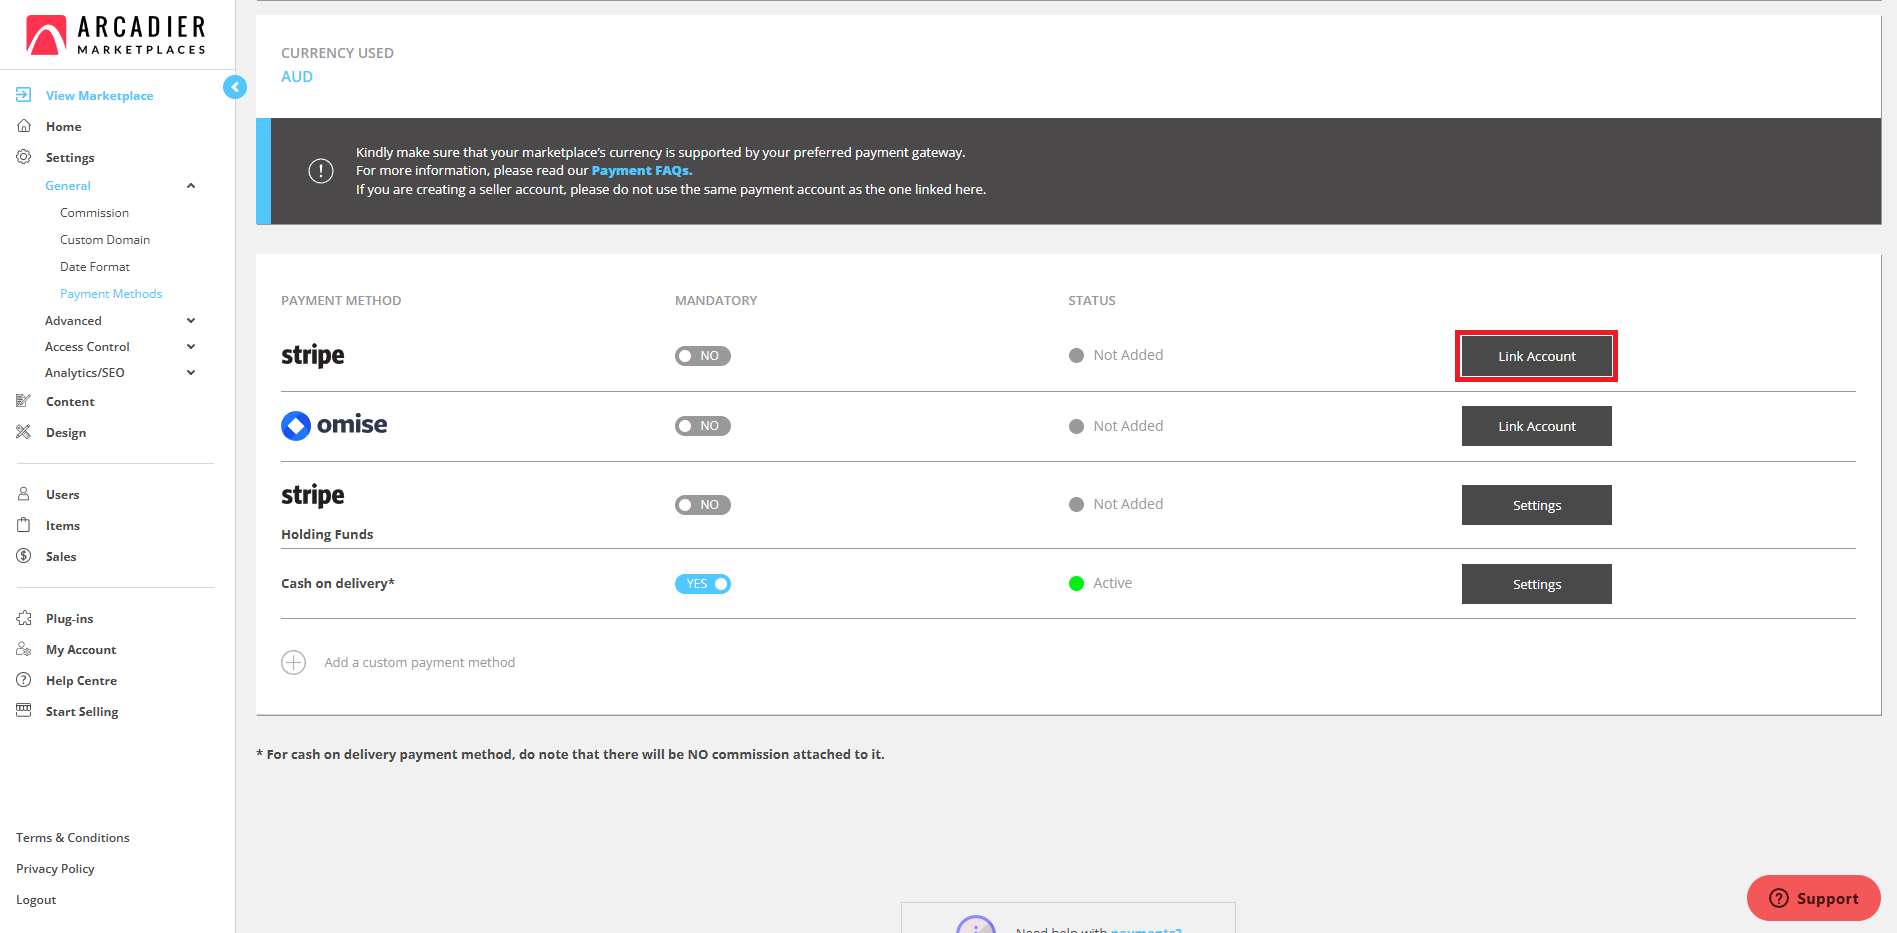
Task: Click the Users person icon
Action: [24, 494]
